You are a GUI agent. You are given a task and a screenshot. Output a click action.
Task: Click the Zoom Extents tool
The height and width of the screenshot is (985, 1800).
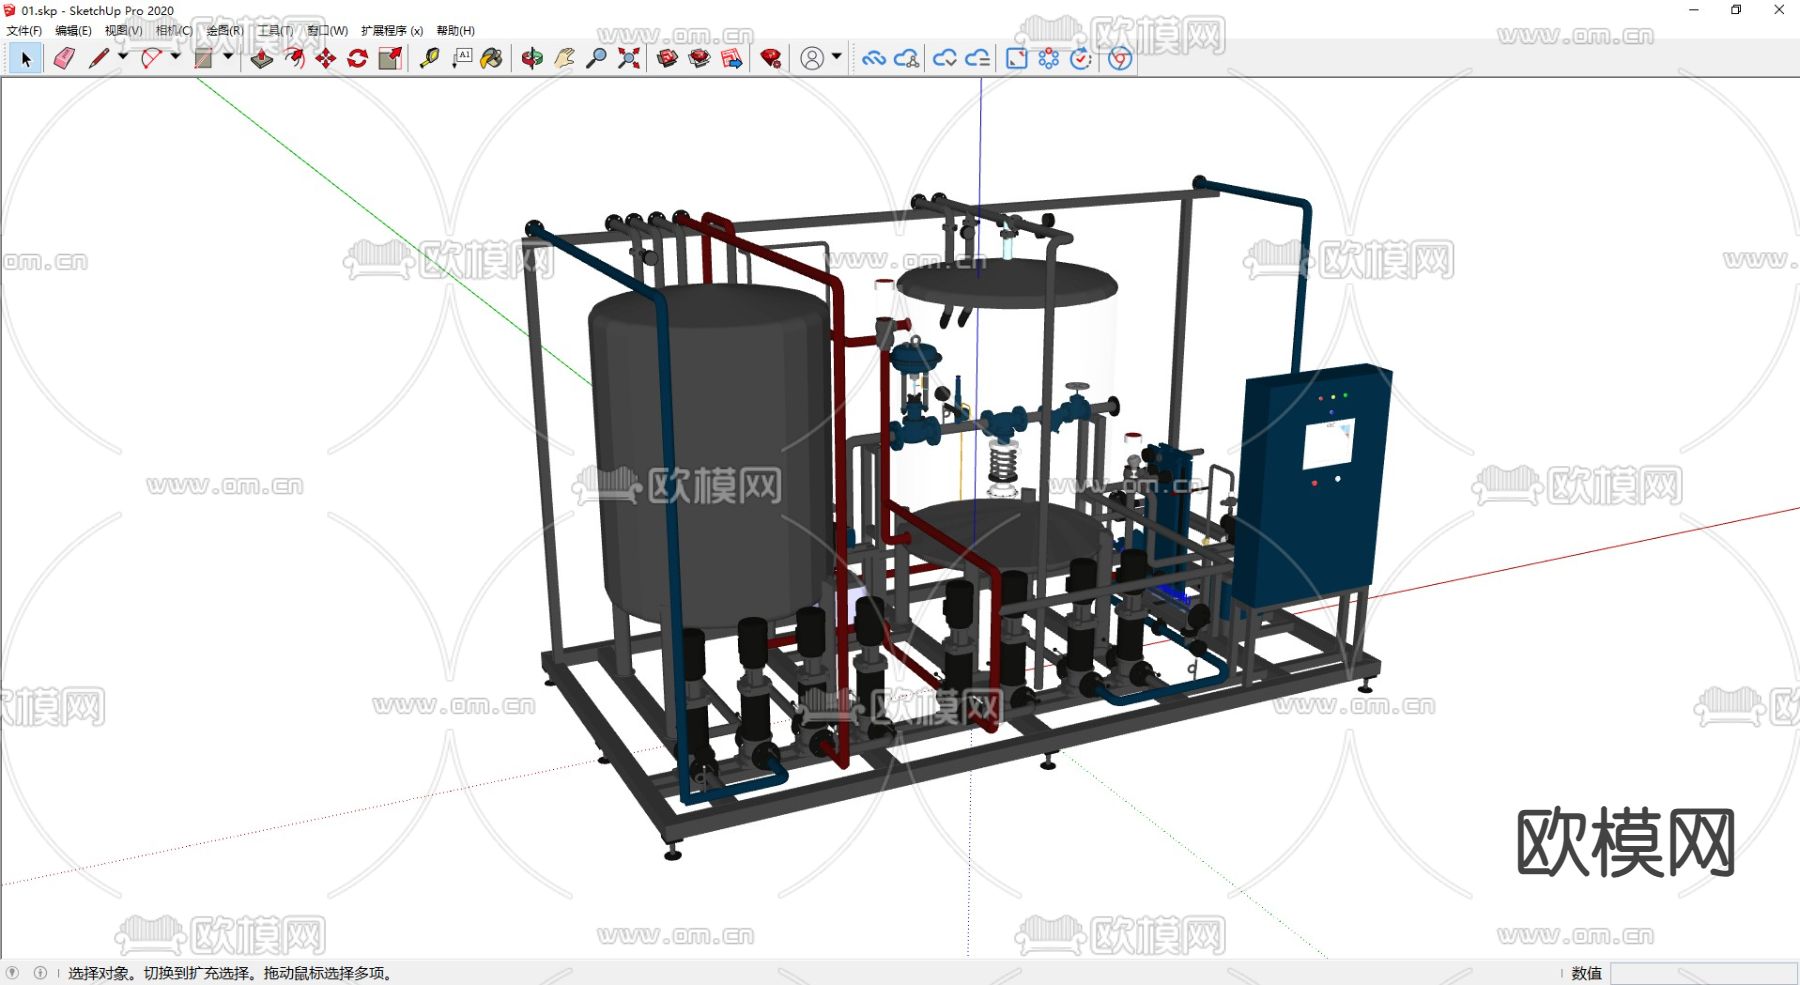[x=629, y=59]
